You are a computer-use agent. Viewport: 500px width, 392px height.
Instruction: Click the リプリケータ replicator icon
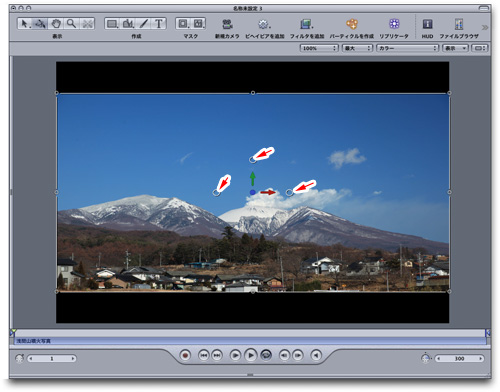pyautogui.click(x=394, y=24)
